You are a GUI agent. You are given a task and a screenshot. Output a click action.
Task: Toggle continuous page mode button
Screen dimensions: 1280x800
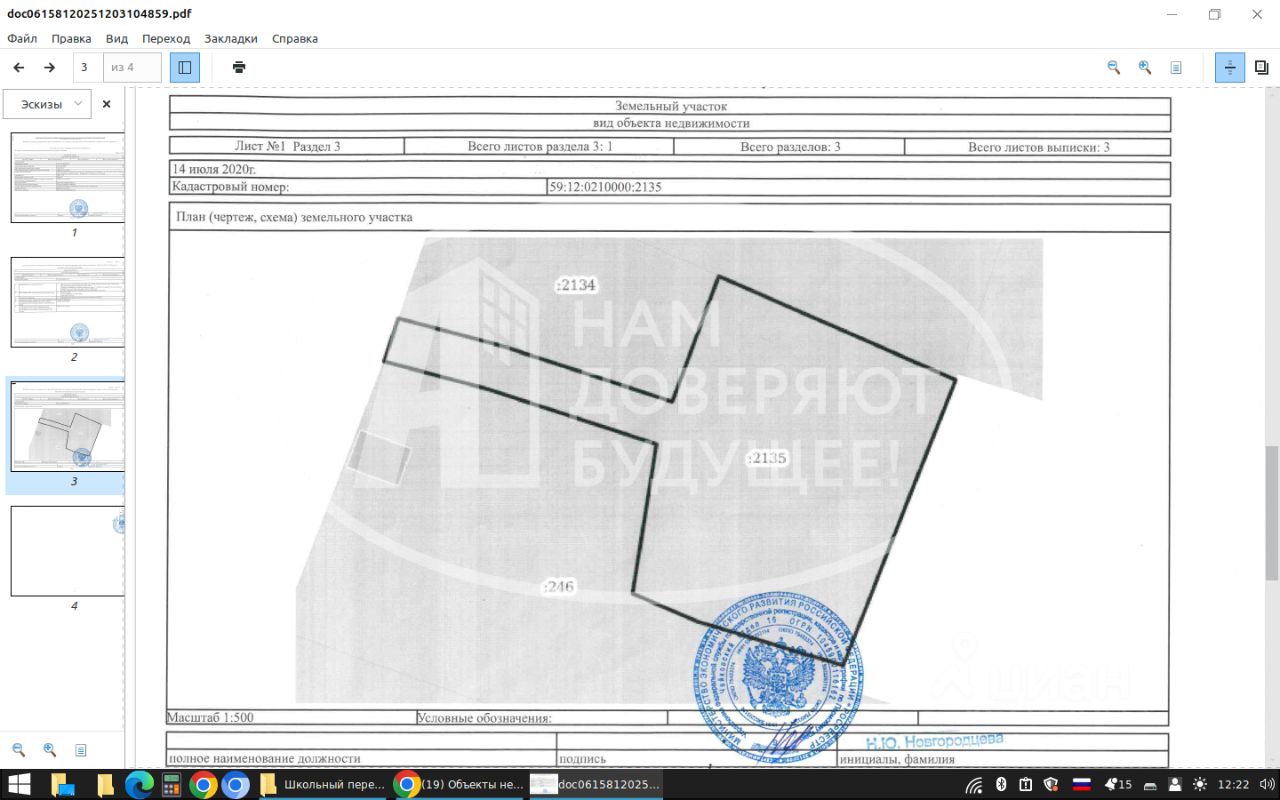1230,67
